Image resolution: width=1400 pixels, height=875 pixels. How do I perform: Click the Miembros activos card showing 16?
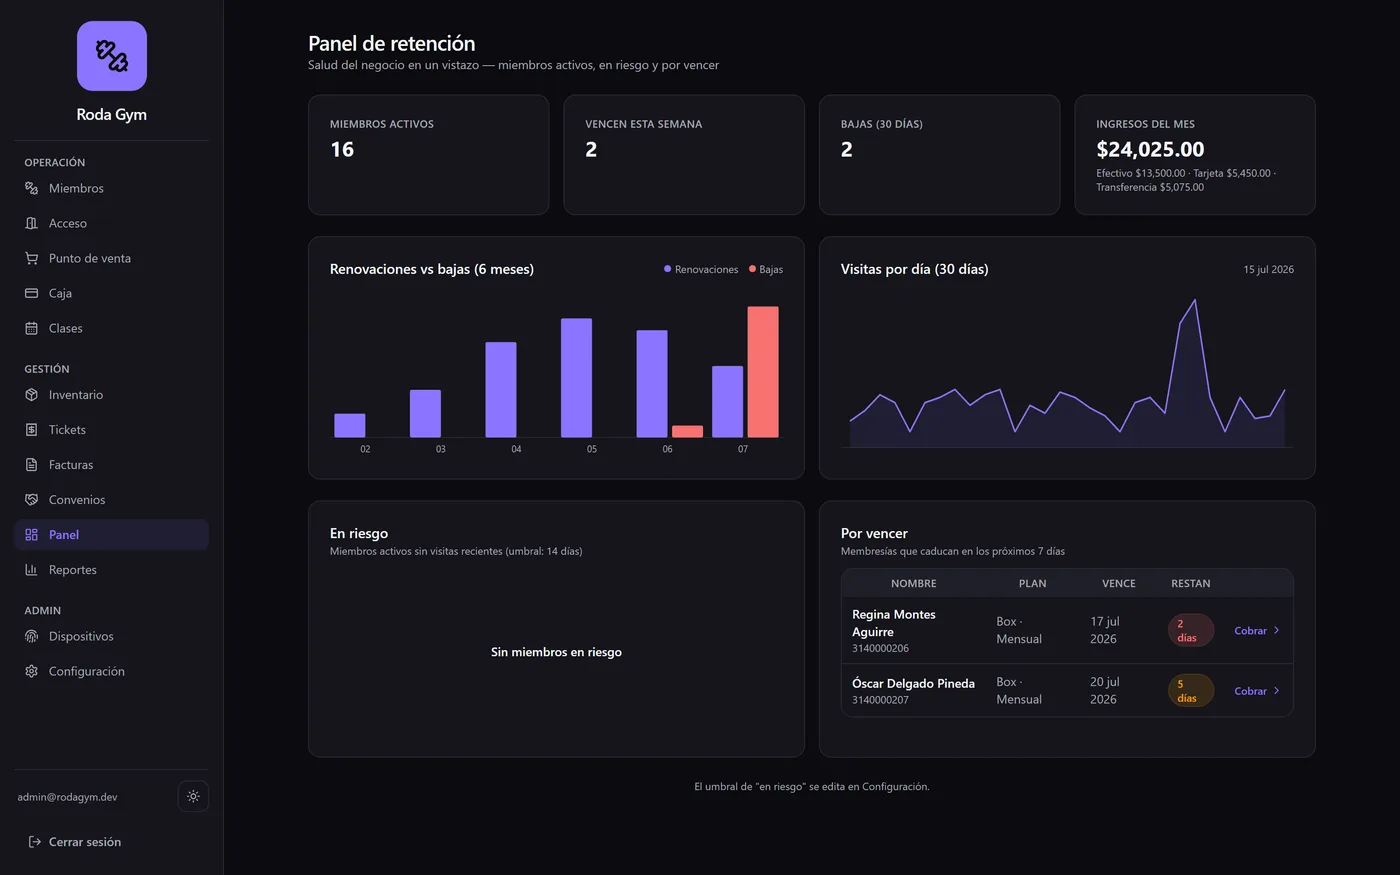pos(429,155)
